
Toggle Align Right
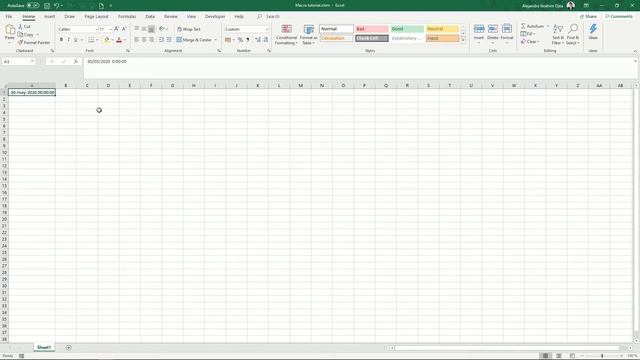pyautogui.click(x=151, y=40)
